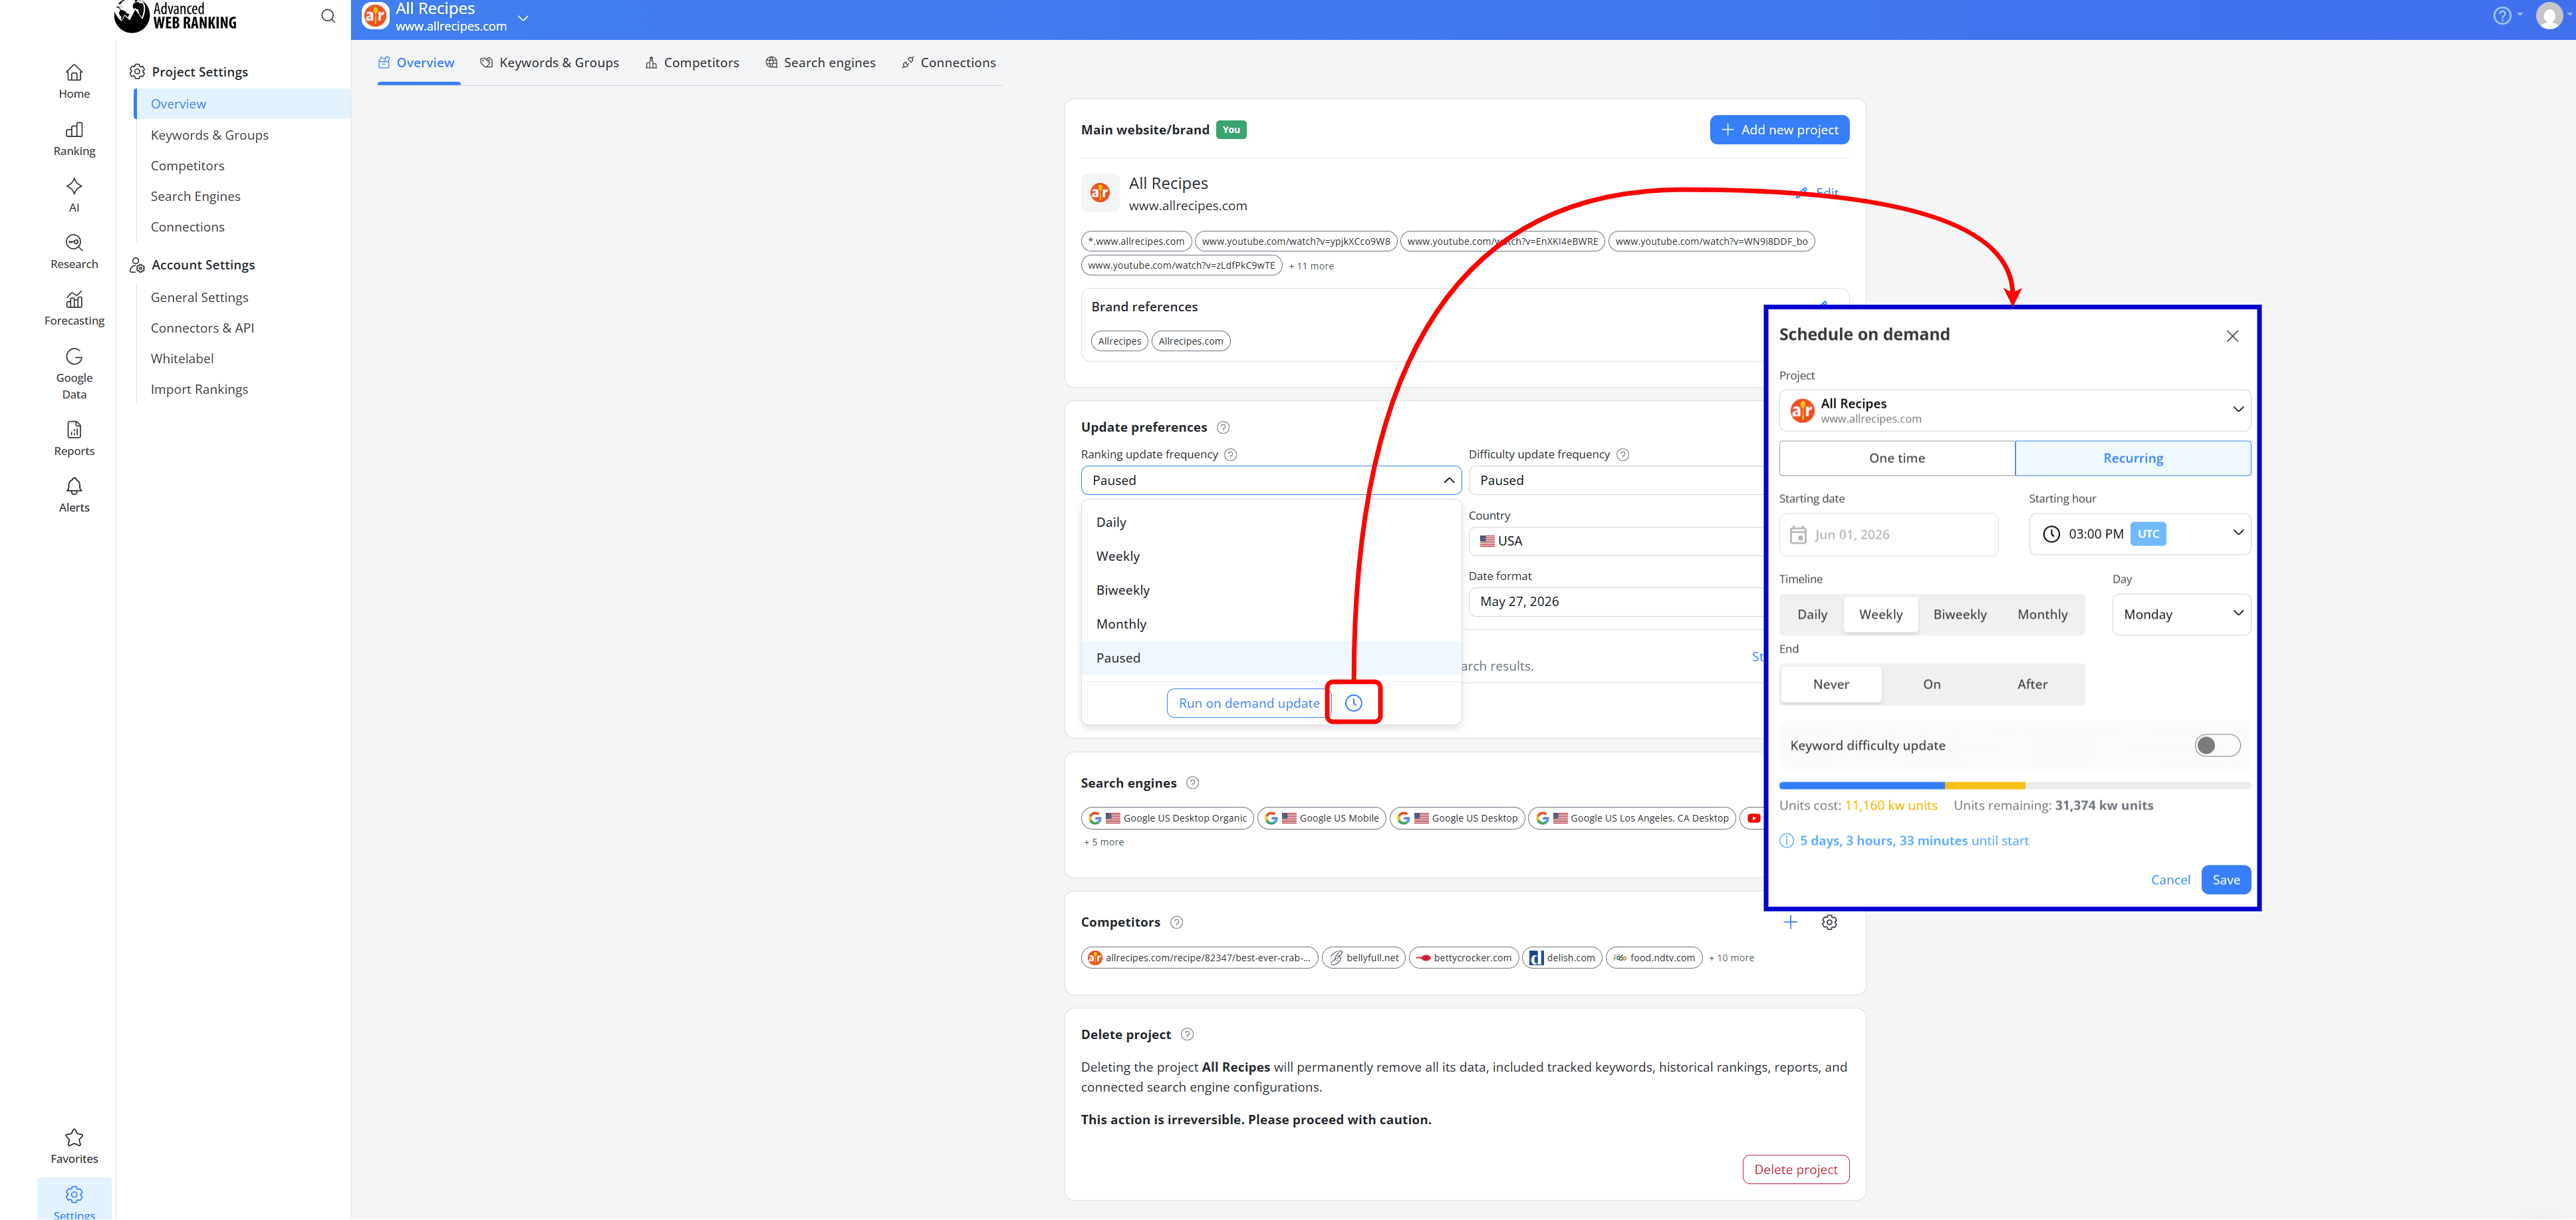The width and height of the screenshot is (2576, 1220).
Task: Switch to the Competitors tab
Action: point(692,63)
